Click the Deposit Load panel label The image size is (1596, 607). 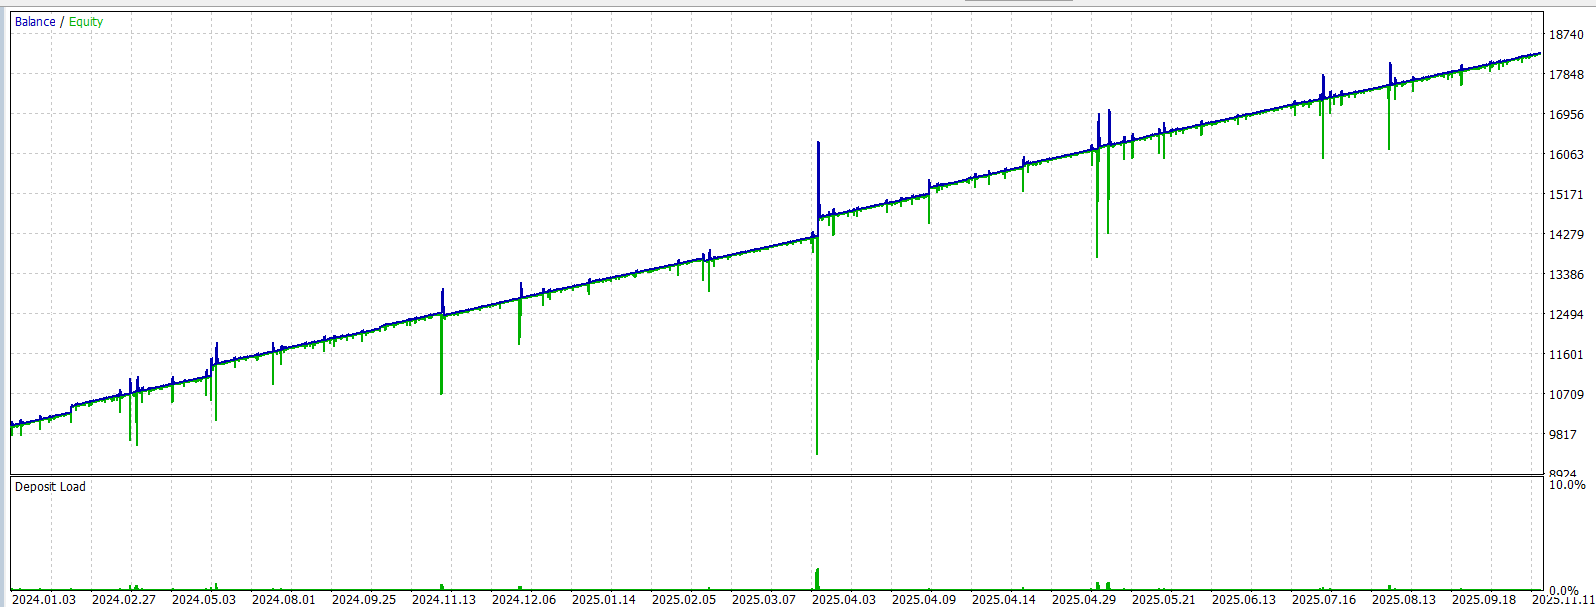coord(50,487)
